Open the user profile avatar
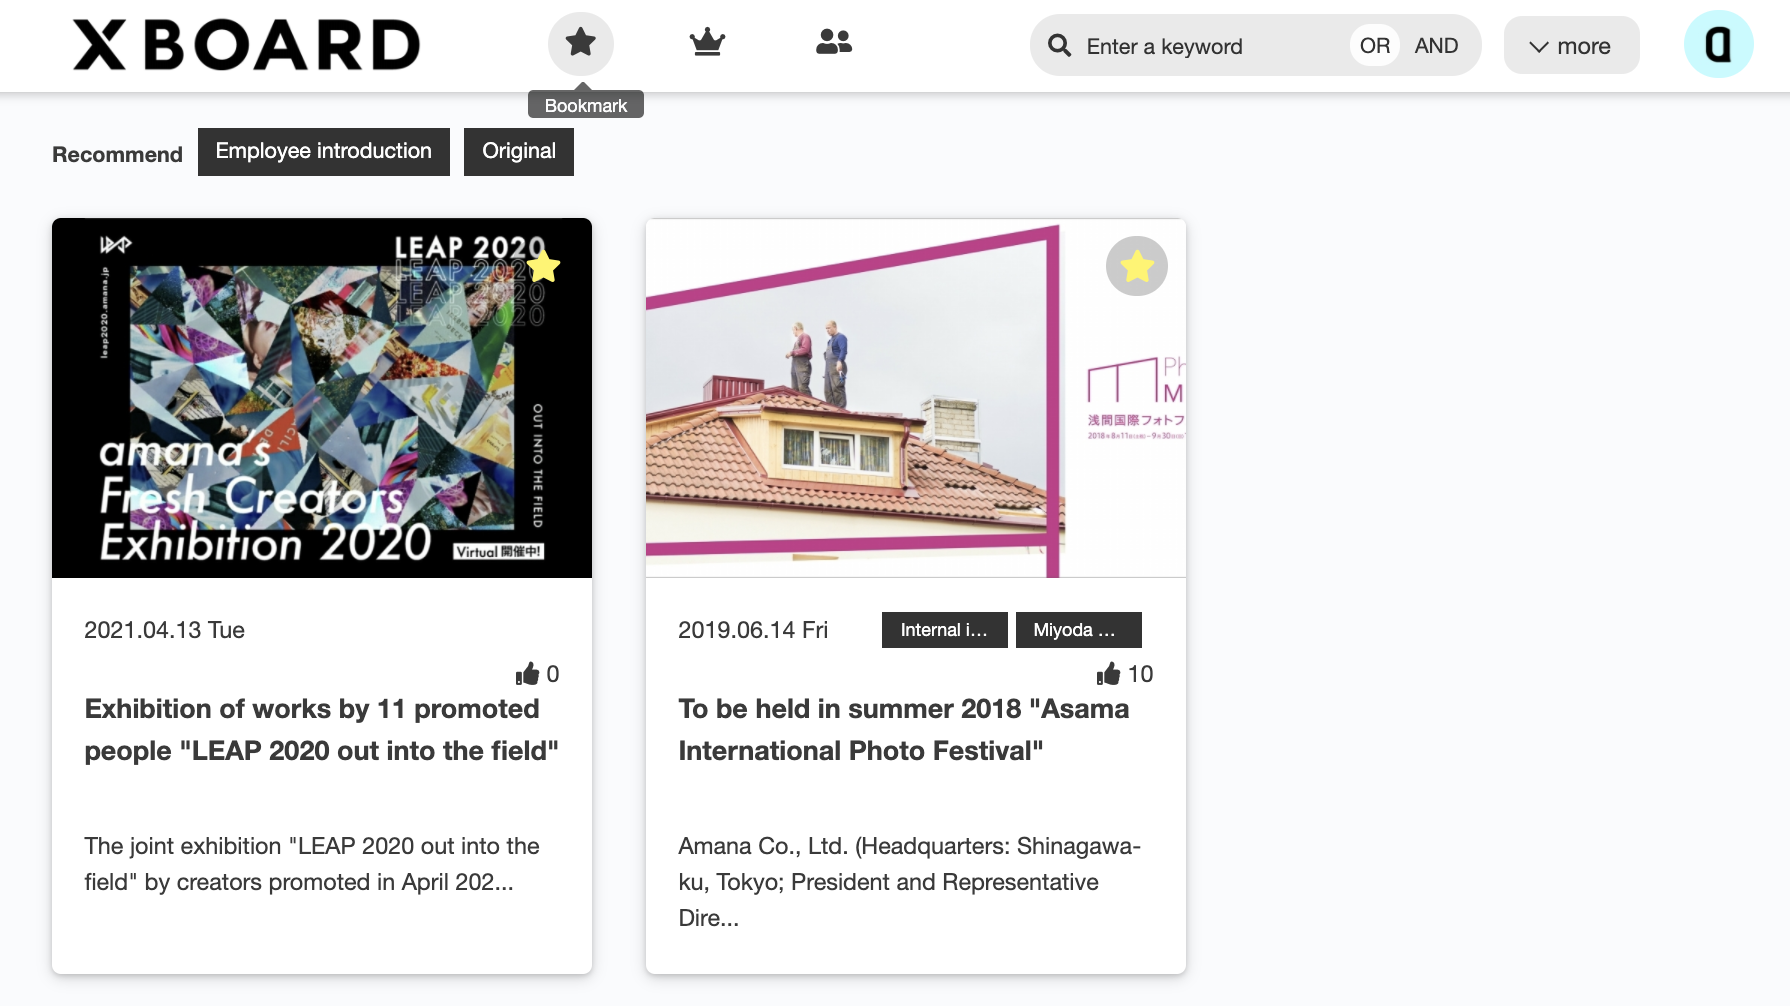 [1717, 44]
